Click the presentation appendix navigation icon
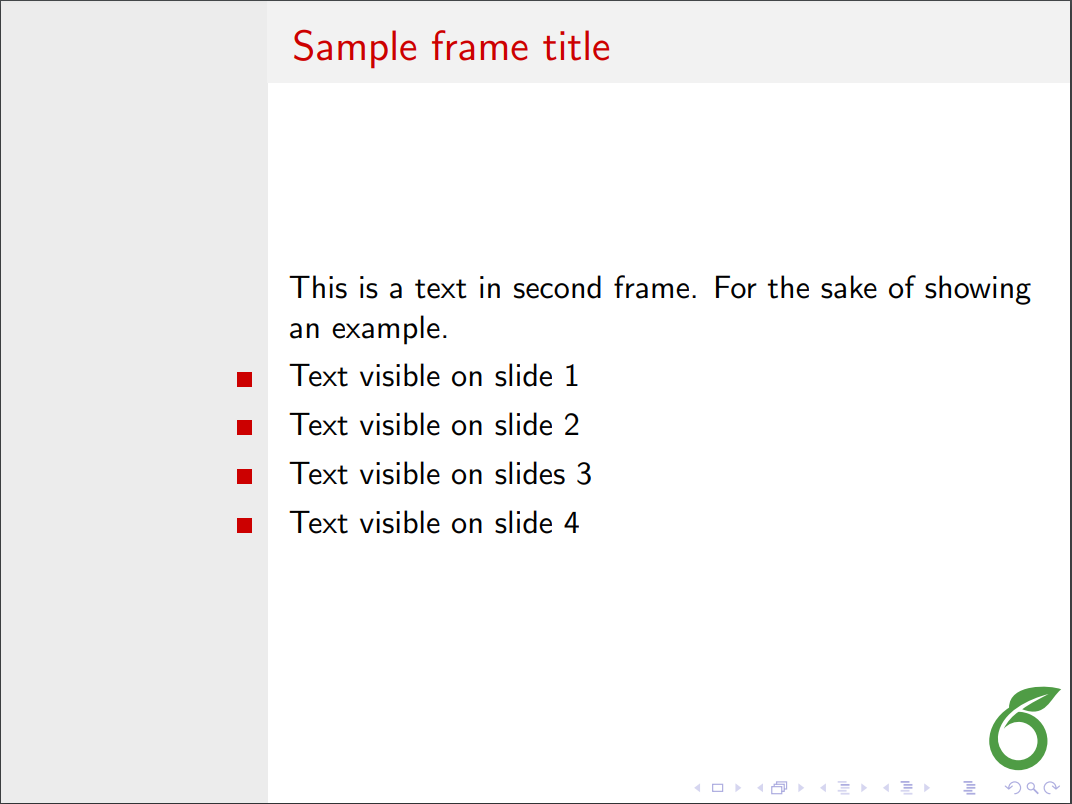 (968, 788)
